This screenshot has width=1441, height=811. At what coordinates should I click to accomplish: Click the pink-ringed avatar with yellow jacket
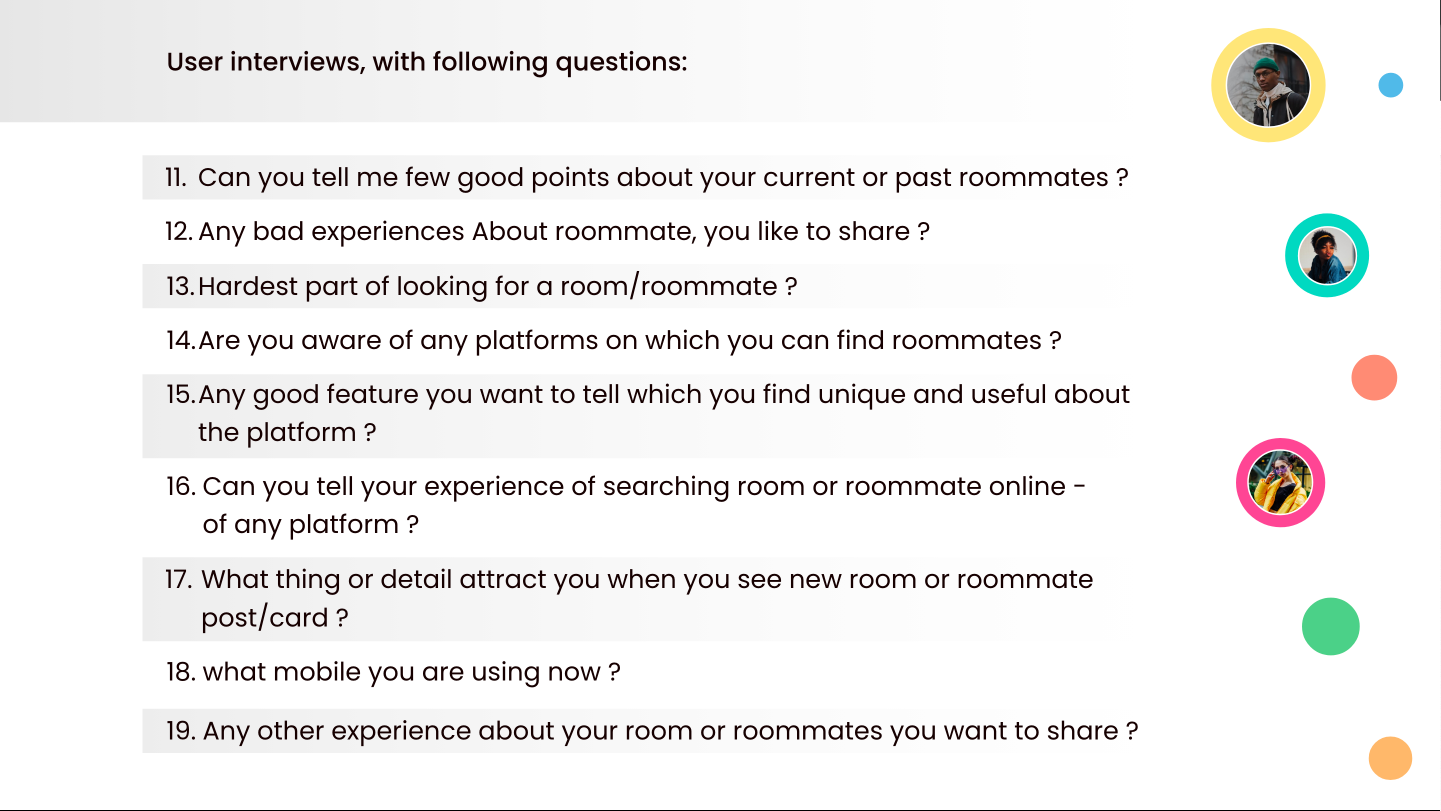point(1280,483)
